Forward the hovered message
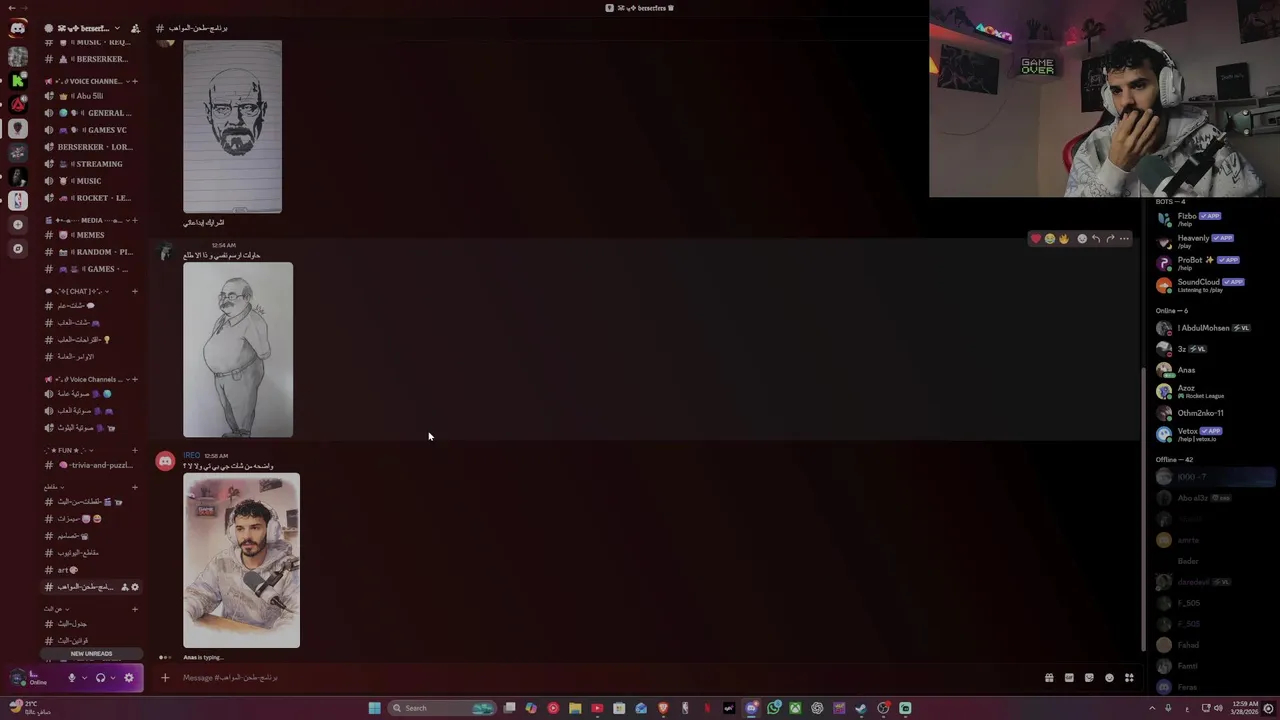Viewport: 1280px width, 720px height. pos(1110,239)
